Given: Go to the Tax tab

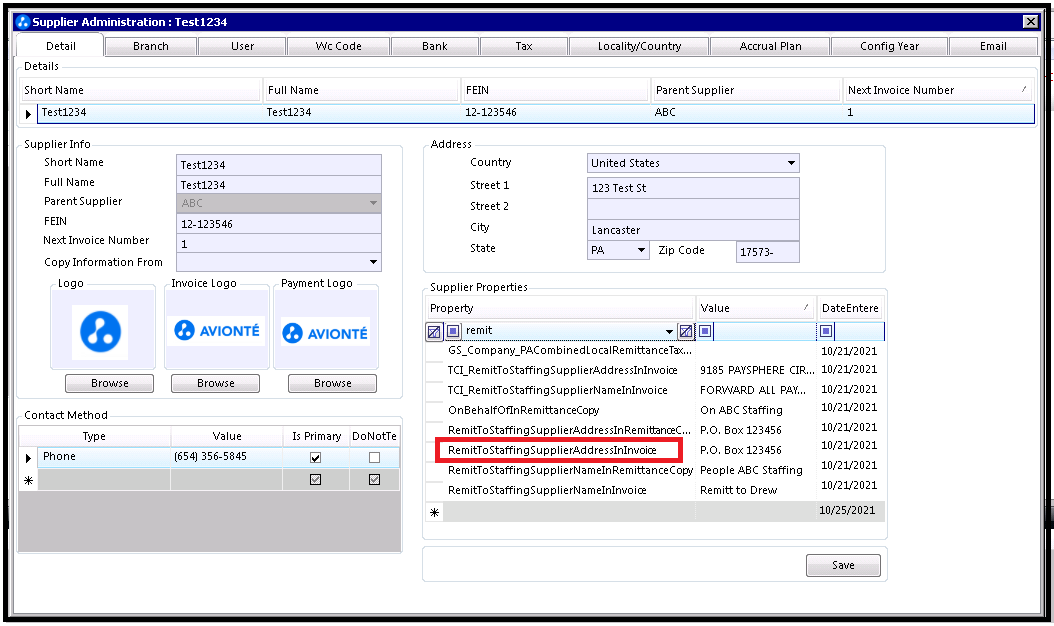Looking at the screenshot, I should (524, 46).
